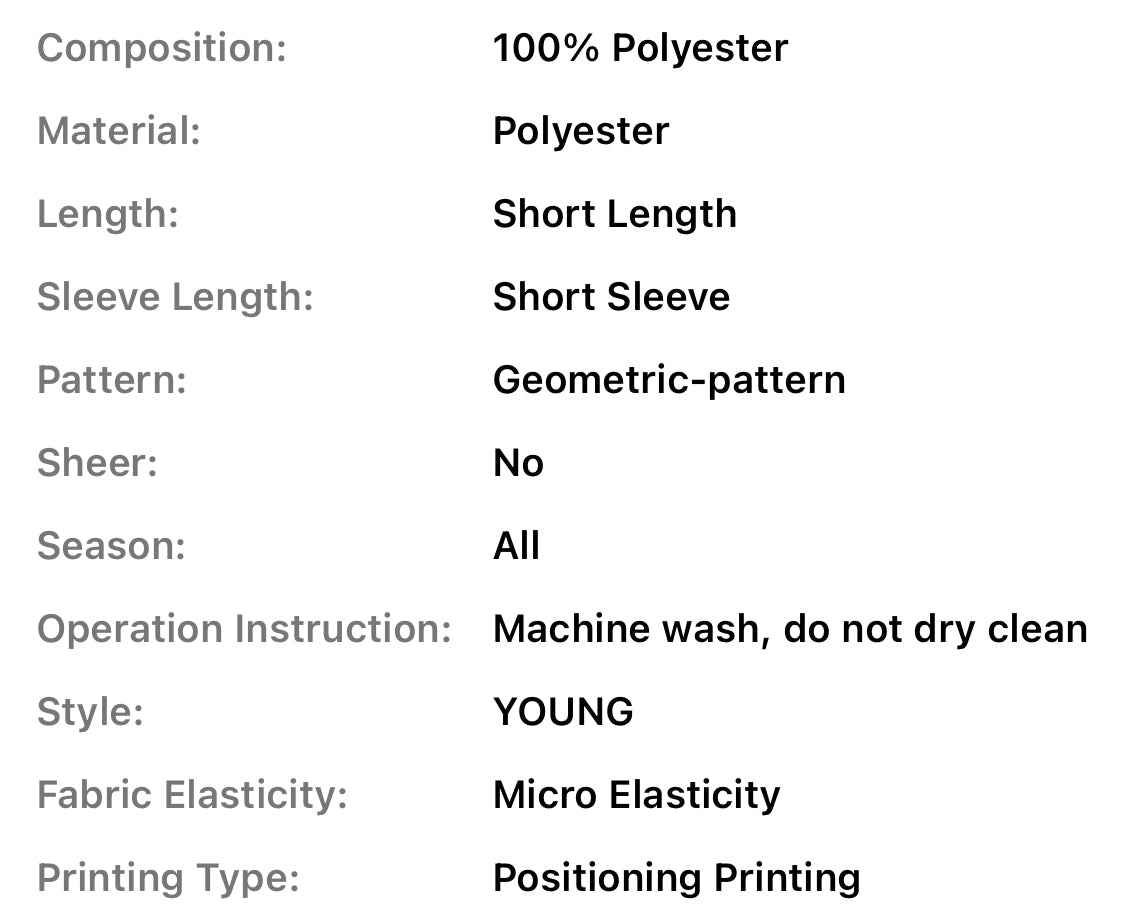Select the Positioning Printing value

[676, 878]
